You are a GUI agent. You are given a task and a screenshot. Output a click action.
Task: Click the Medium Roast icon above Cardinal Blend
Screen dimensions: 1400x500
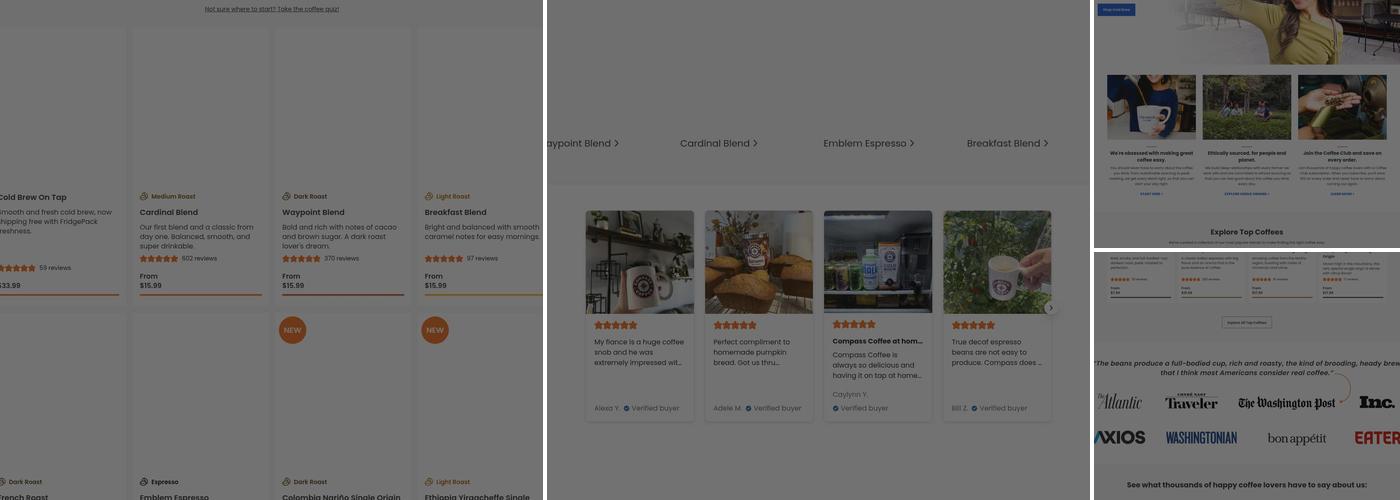tap(144, 197)
